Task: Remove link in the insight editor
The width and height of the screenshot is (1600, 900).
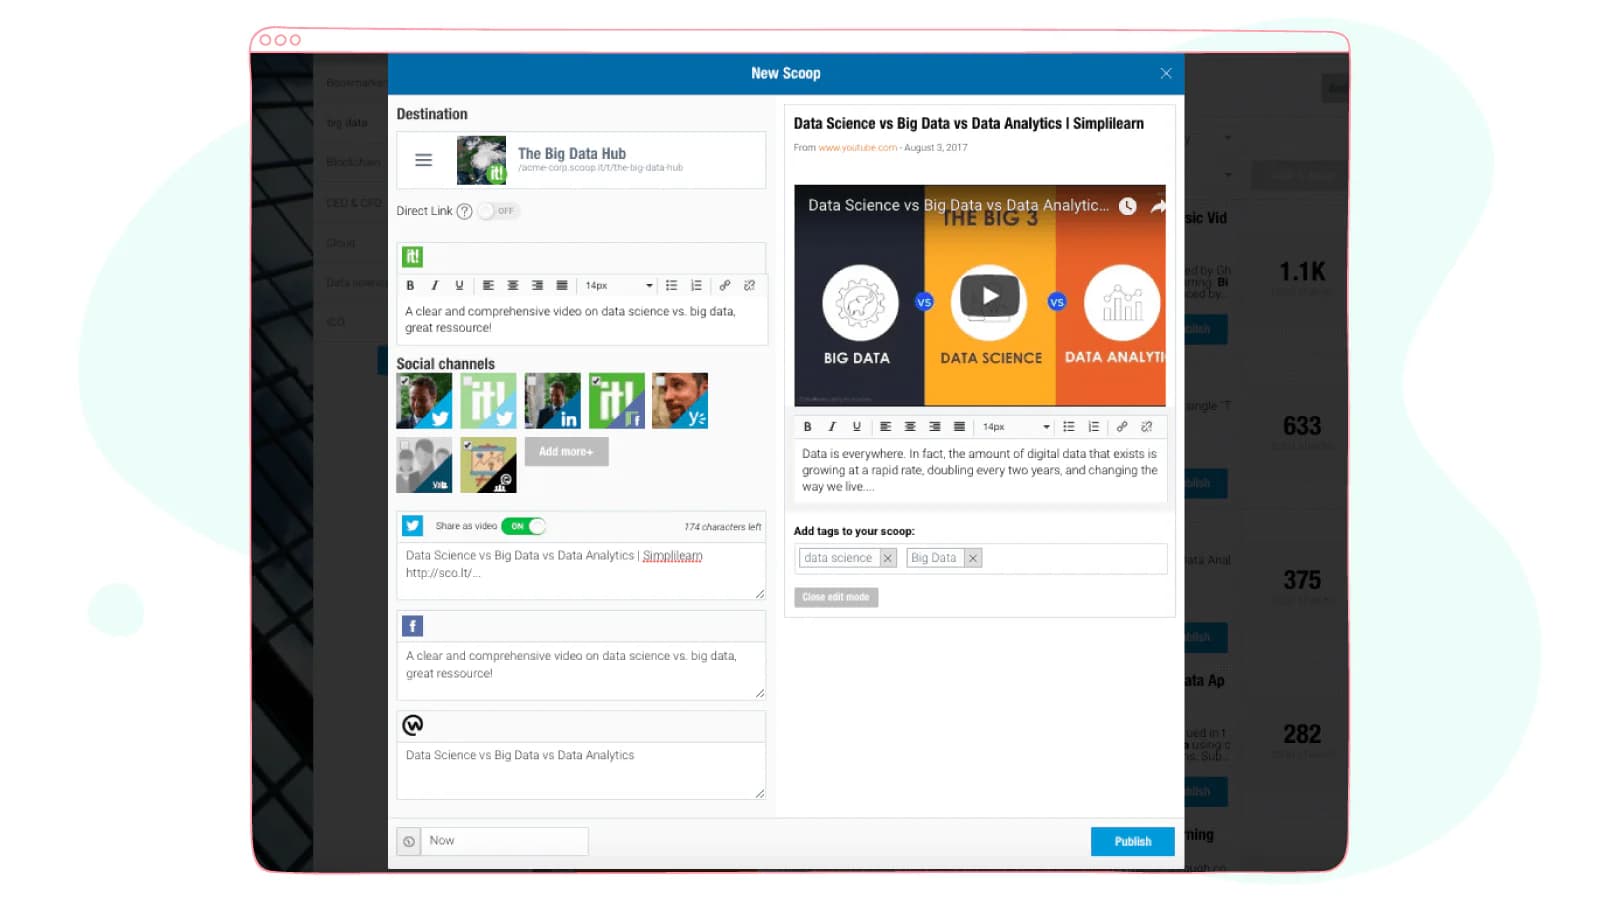Action: (750, 286)
